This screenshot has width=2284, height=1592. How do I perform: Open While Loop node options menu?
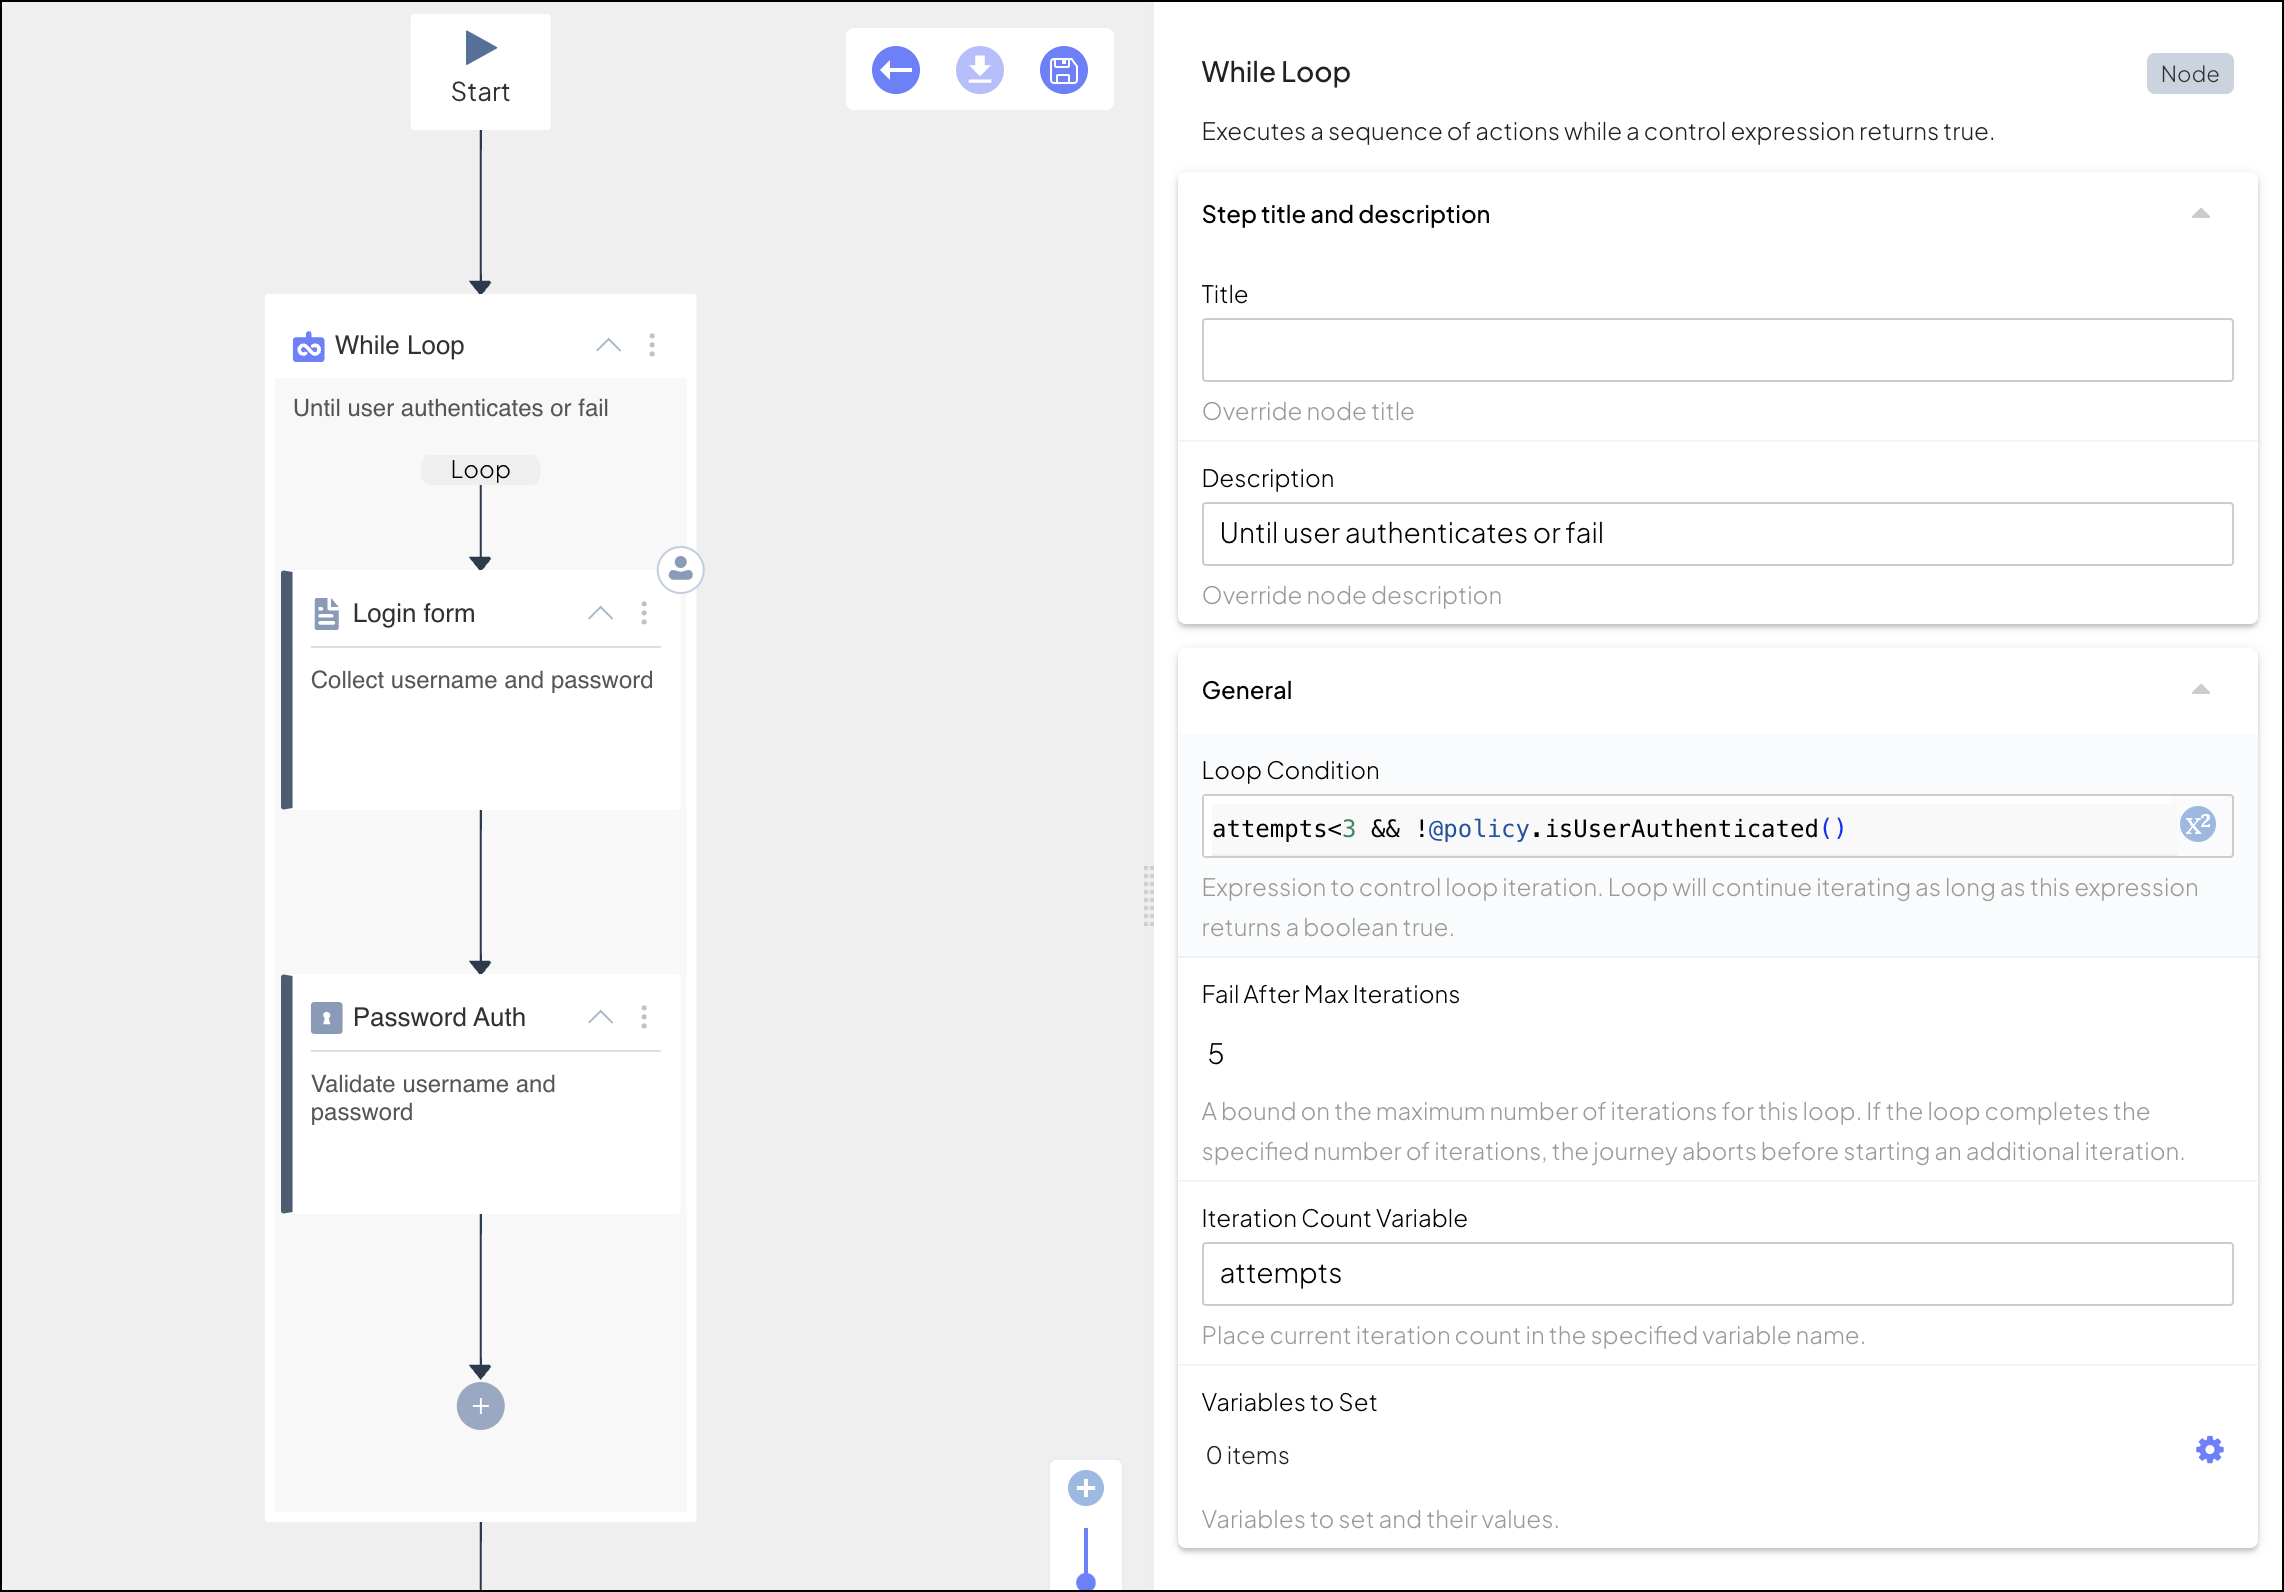point(652,345)
